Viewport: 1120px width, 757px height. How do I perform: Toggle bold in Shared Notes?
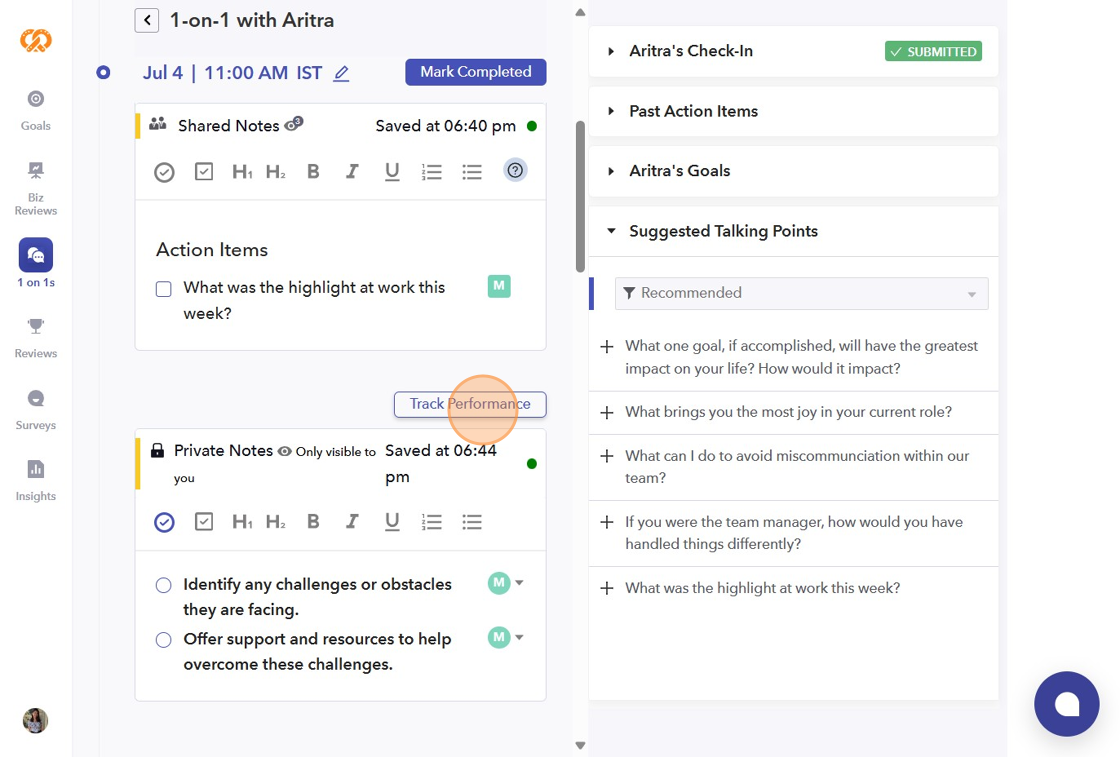click(x=313, y=171)
